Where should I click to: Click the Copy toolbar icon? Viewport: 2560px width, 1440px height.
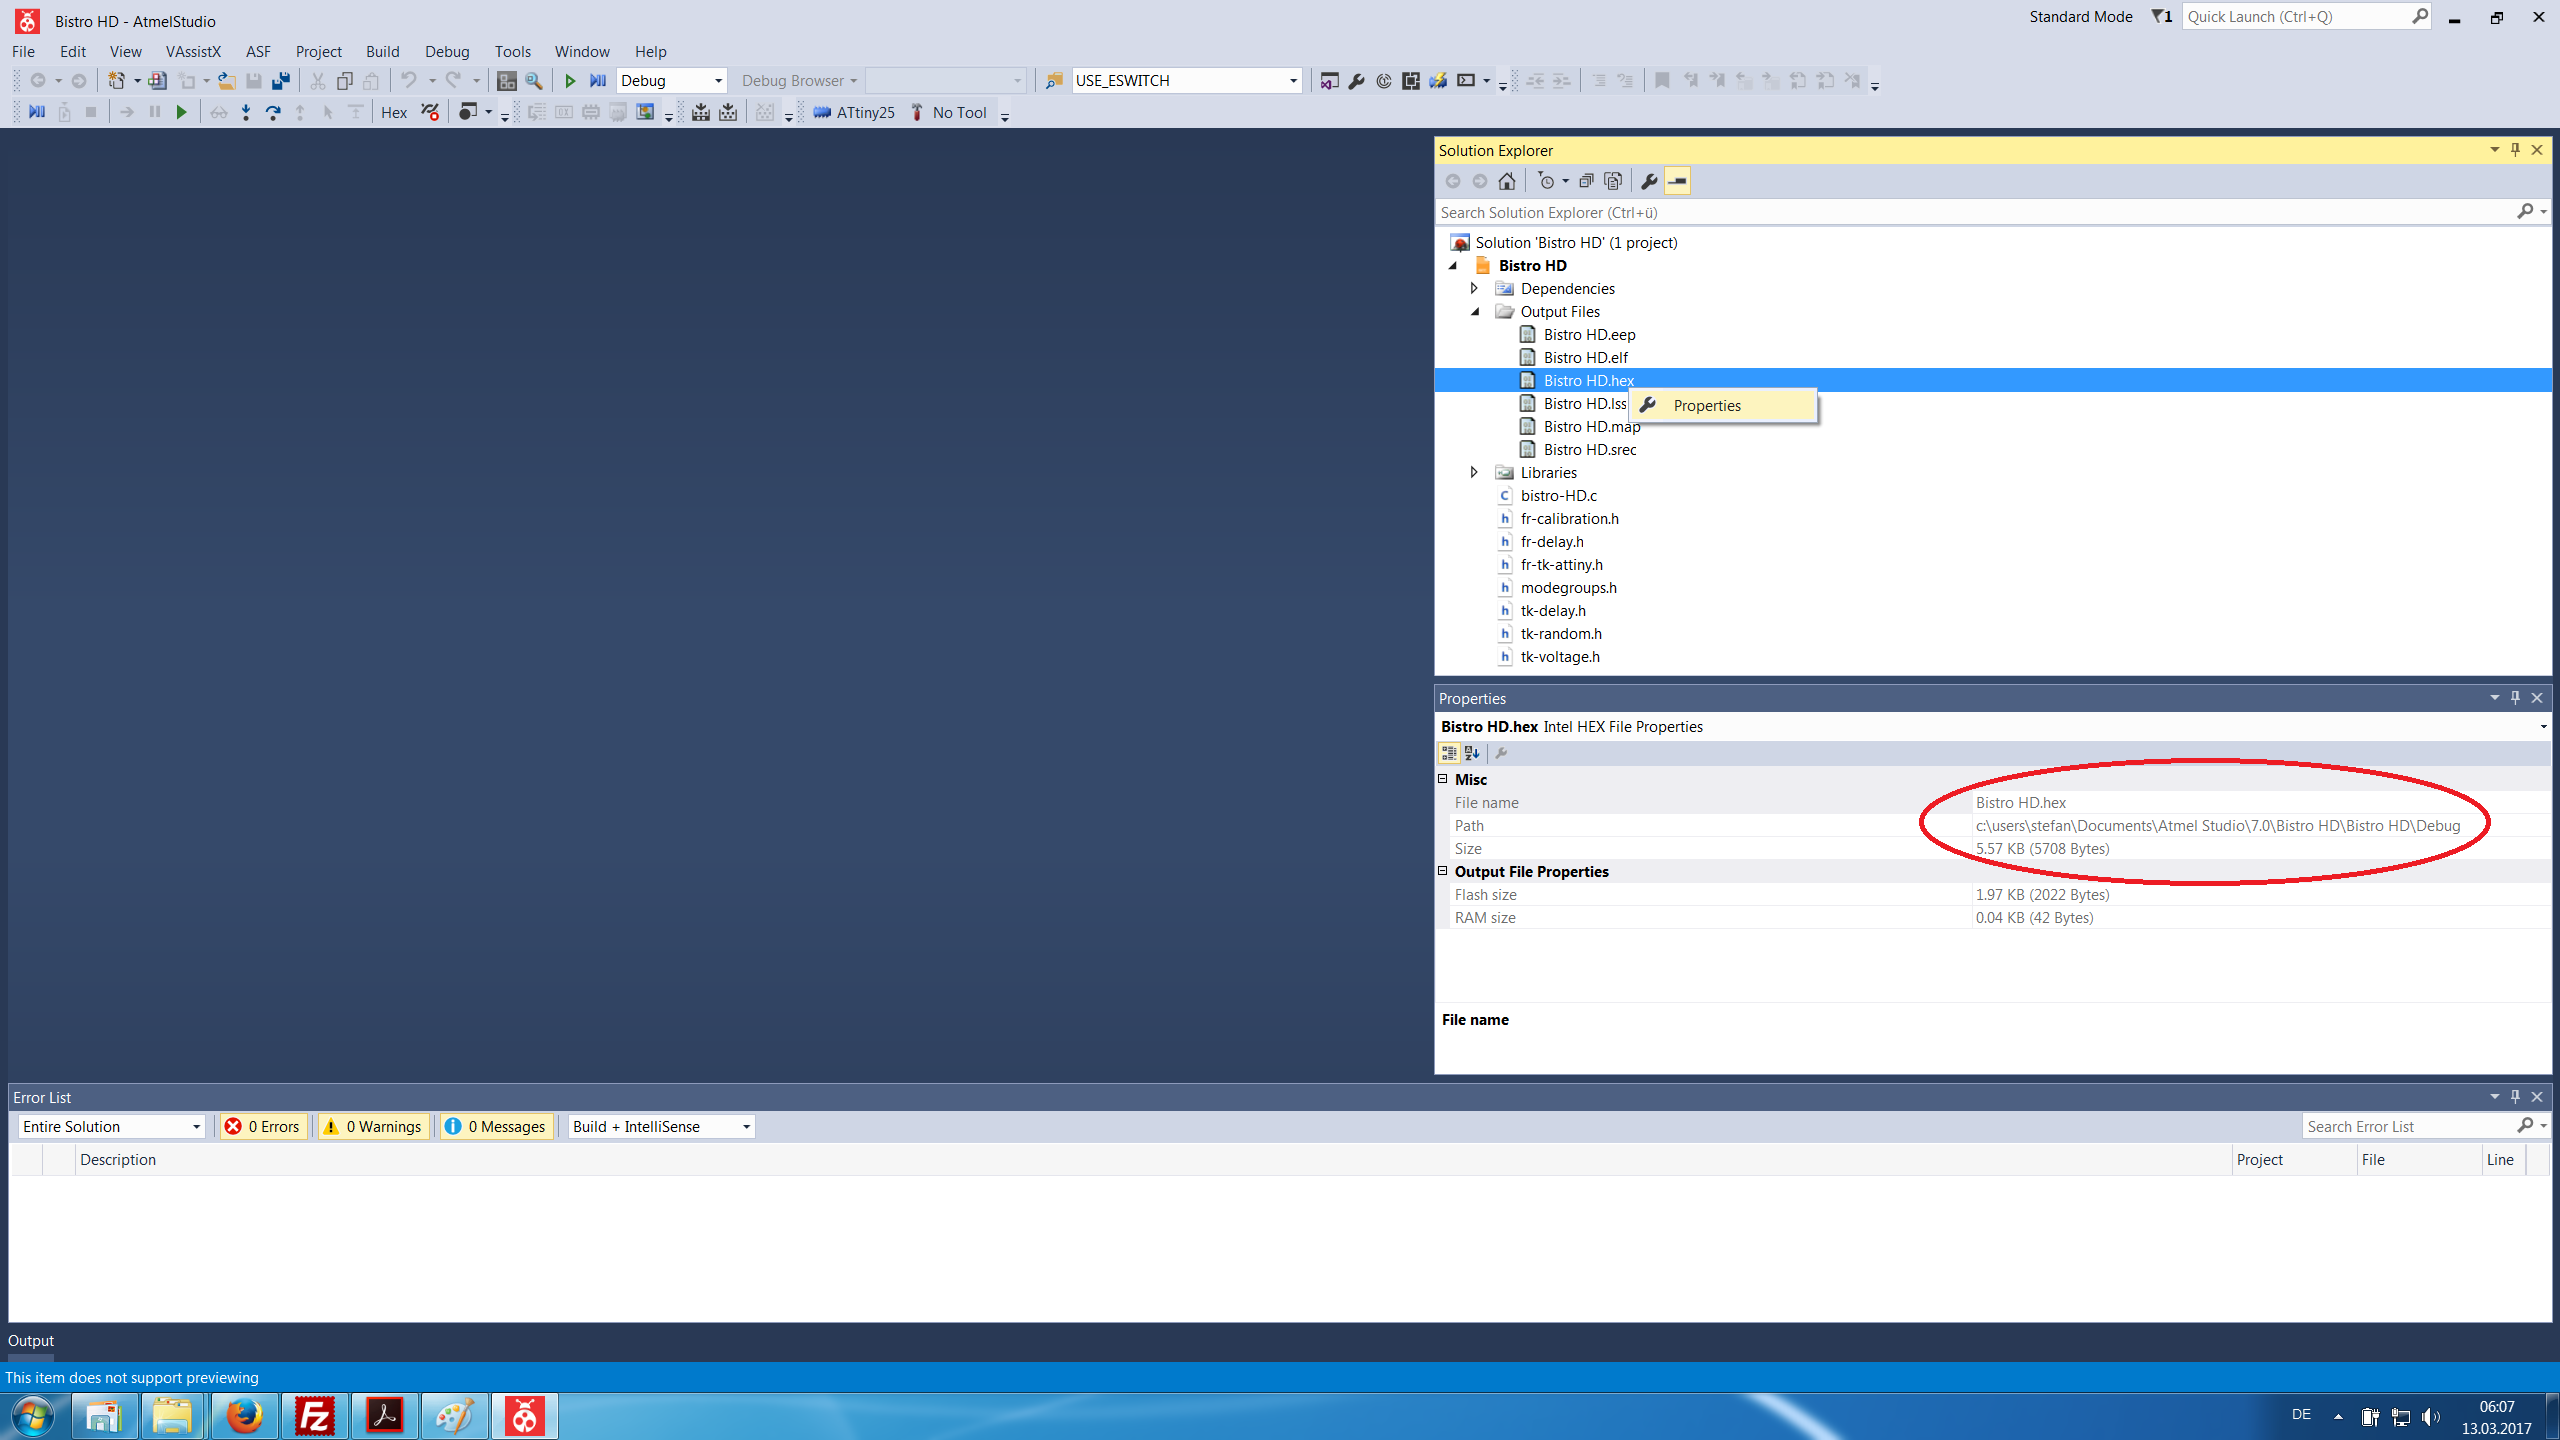345,81
